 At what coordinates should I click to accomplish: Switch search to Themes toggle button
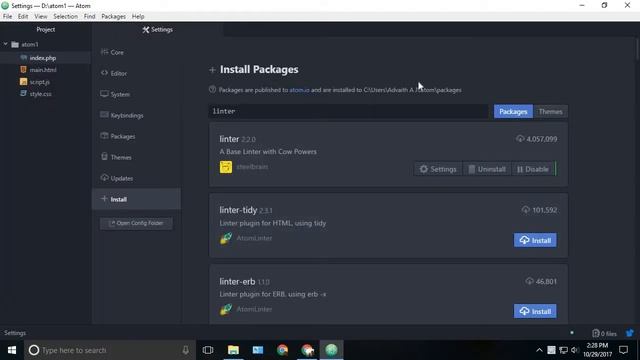tap(550, 111)
